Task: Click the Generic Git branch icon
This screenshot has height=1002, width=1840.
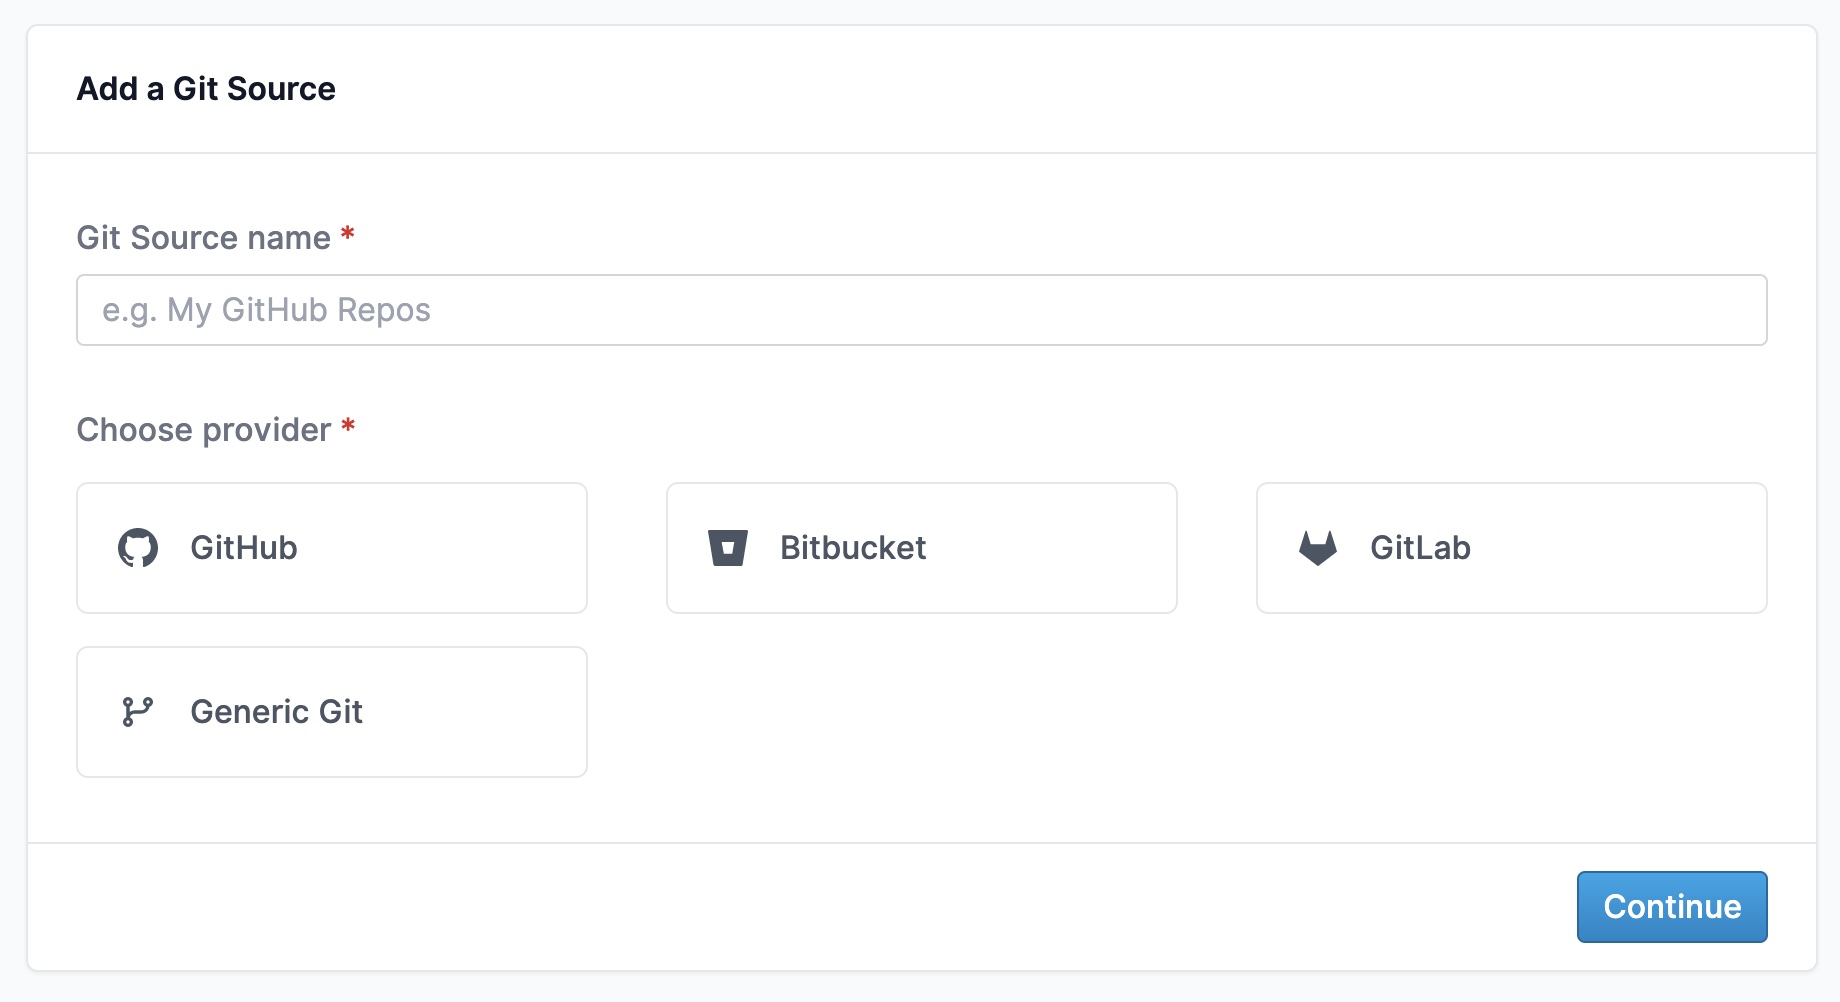Action: click(138, 712)
